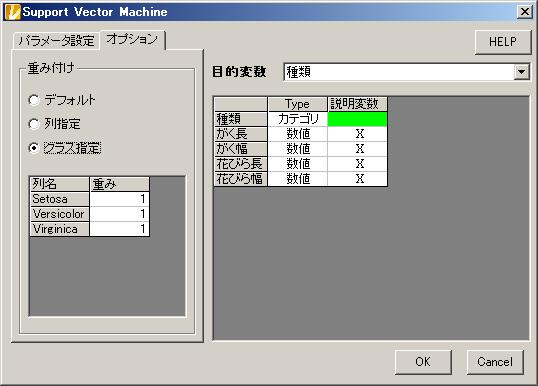The image size is (538, 386).
Task: Edit the Virginica weight value
Action: pyautogui.click(x=119, y=229)
